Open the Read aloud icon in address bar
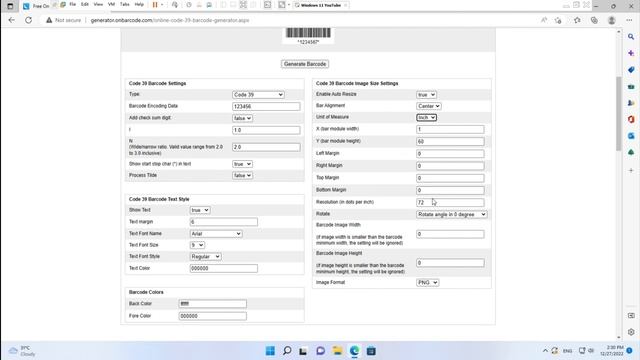 [x=544, y=20]
